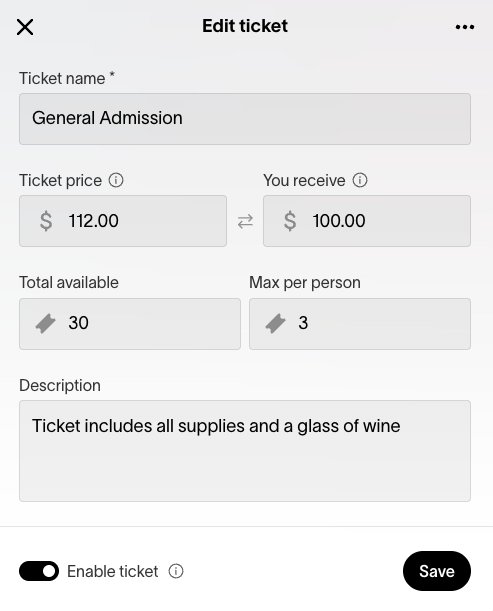Click the You receive info icon
This screenshot has height=611, width=493.
360,180
